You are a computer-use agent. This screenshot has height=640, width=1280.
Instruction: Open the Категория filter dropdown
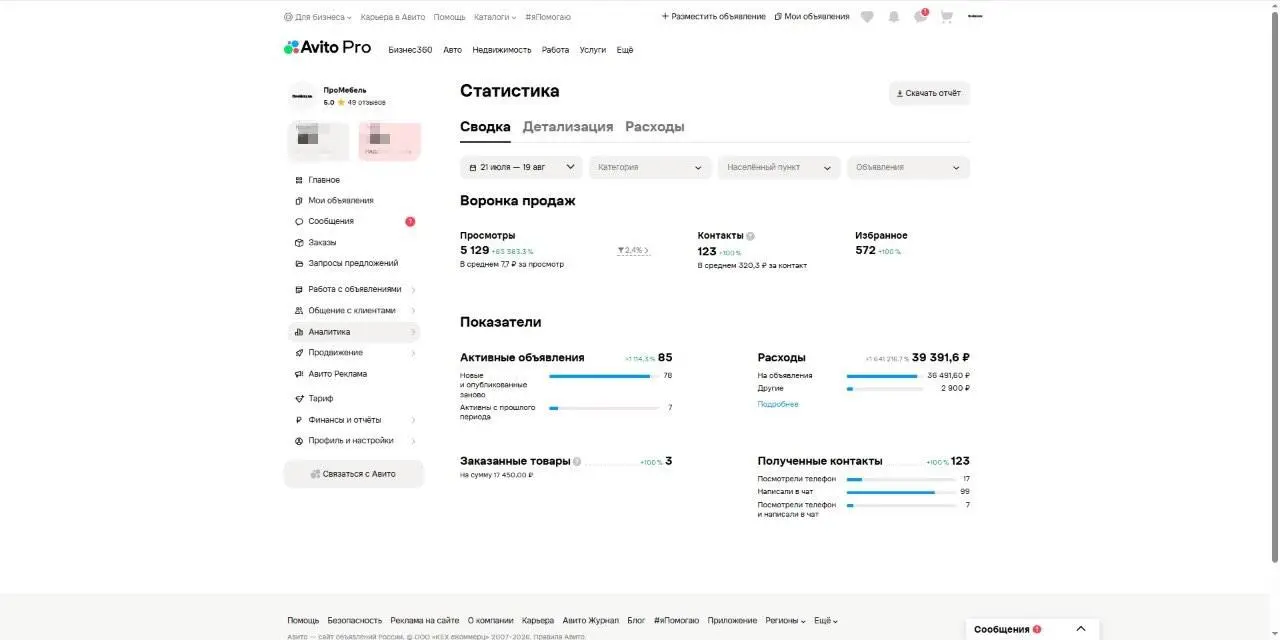click(x=650, y=167)
